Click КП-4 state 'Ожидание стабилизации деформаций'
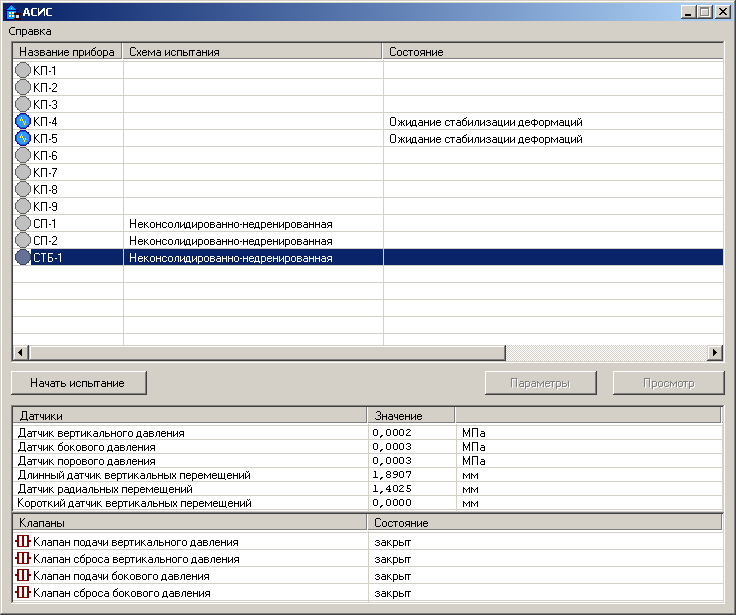Image resolution: width=736 pixels, height=615 pixels. click(486, 122)
